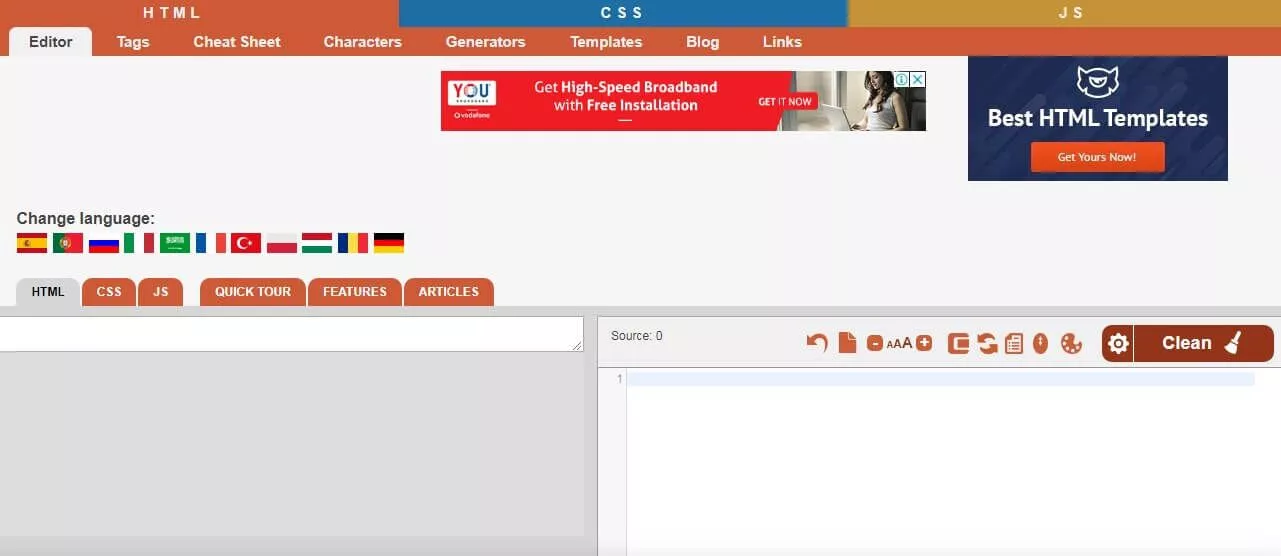Open the Tags menu item

click(133, 42)
